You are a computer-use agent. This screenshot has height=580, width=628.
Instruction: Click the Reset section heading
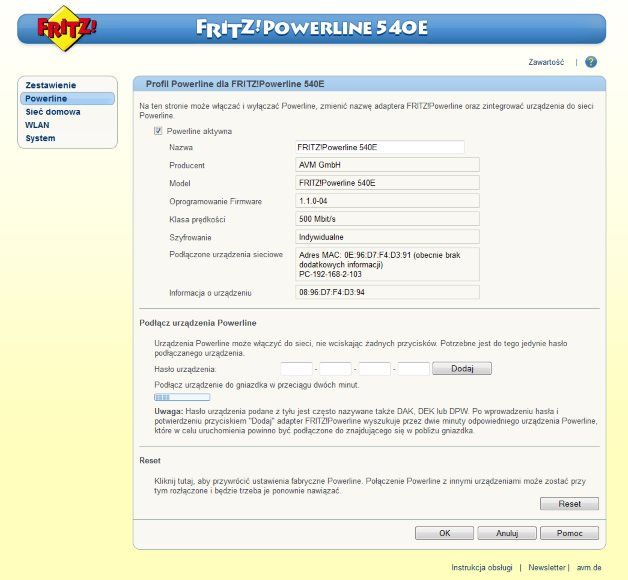150,461
